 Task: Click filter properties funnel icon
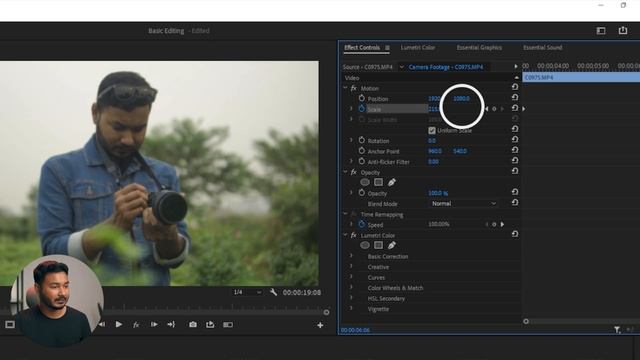pos(617,329)
